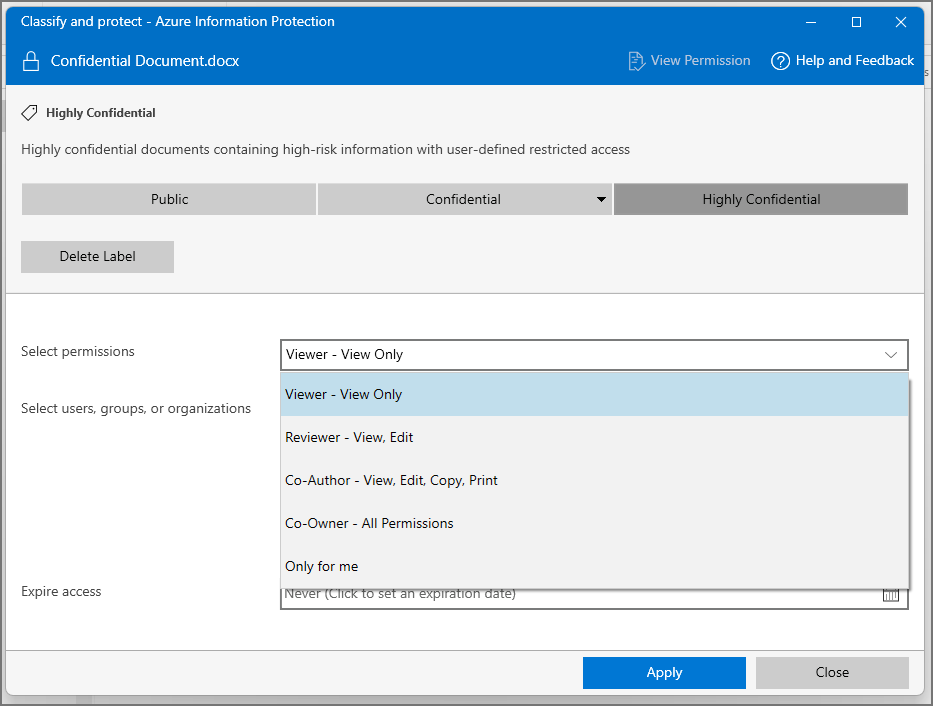This screenshot has width=933, height=706.
Task: Click the Select permissions label
Action: (x=78, y=352)
